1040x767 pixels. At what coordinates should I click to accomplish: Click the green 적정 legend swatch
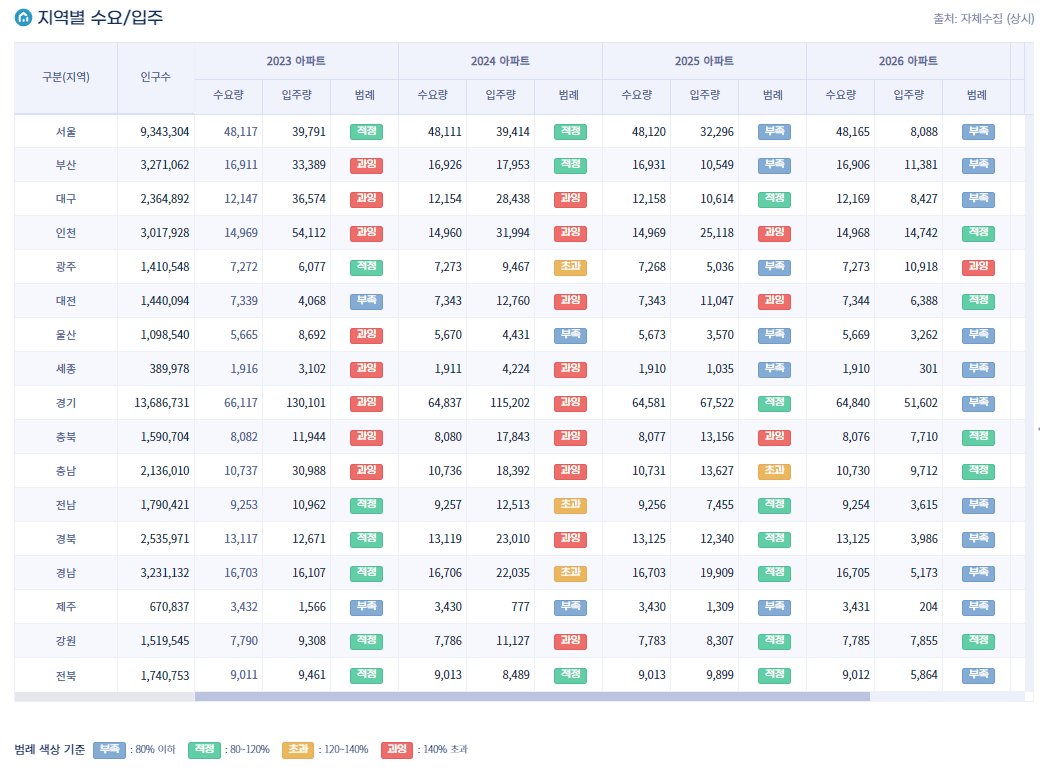pyautogui.click(x=204, y=750)
